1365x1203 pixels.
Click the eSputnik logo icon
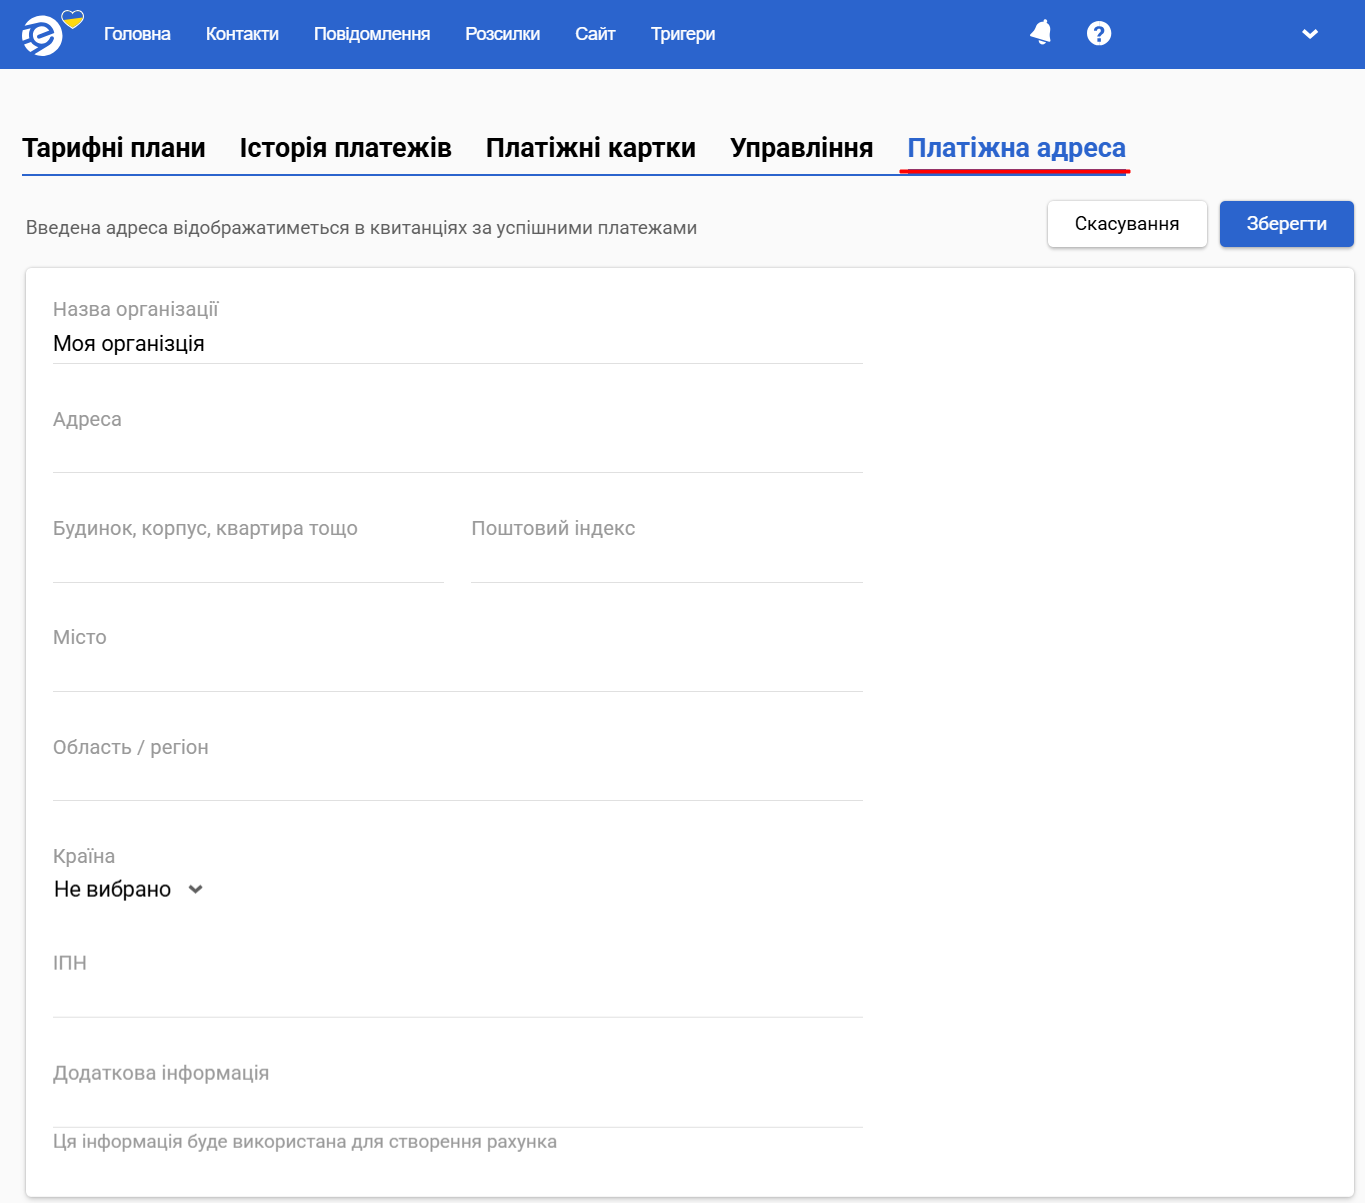click(x=43, y=36)
